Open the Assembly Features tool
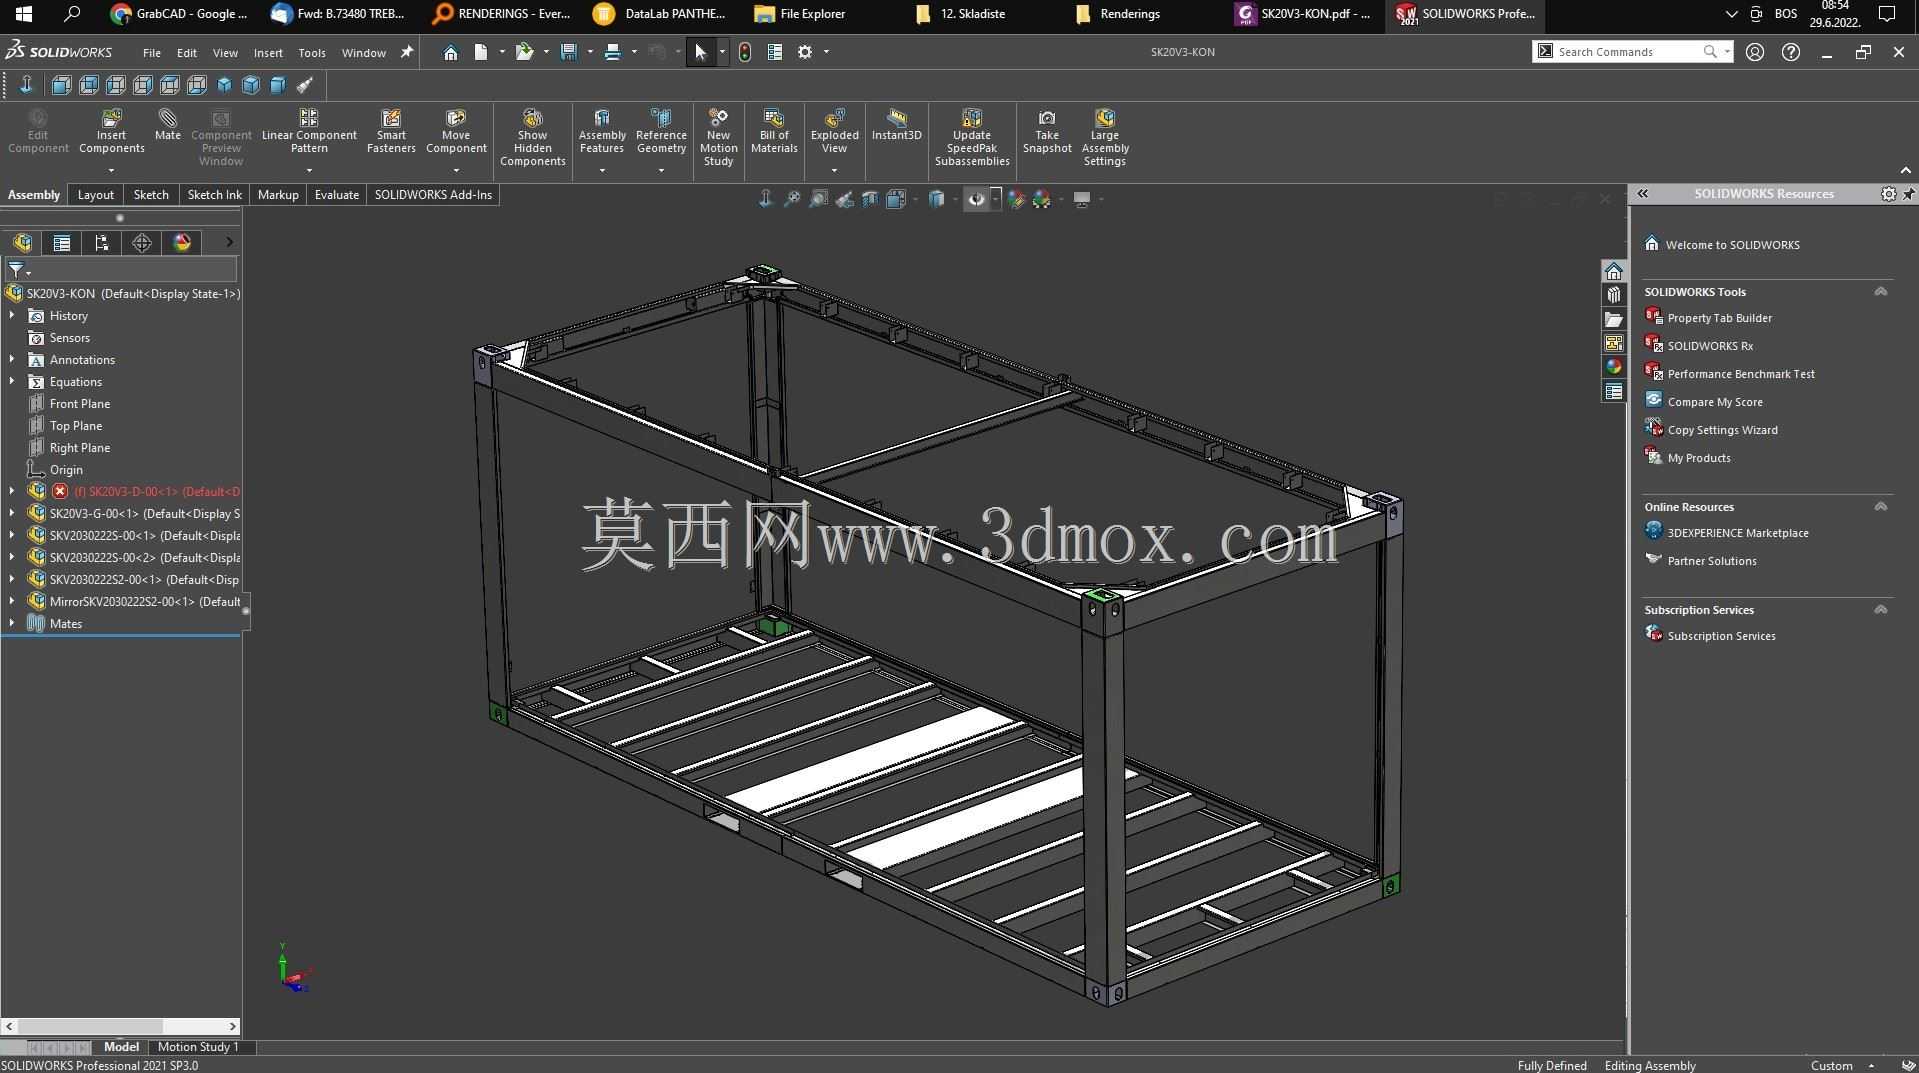Image resolution: width=1919 pixels, height=1073 pixels. [602, 131]
